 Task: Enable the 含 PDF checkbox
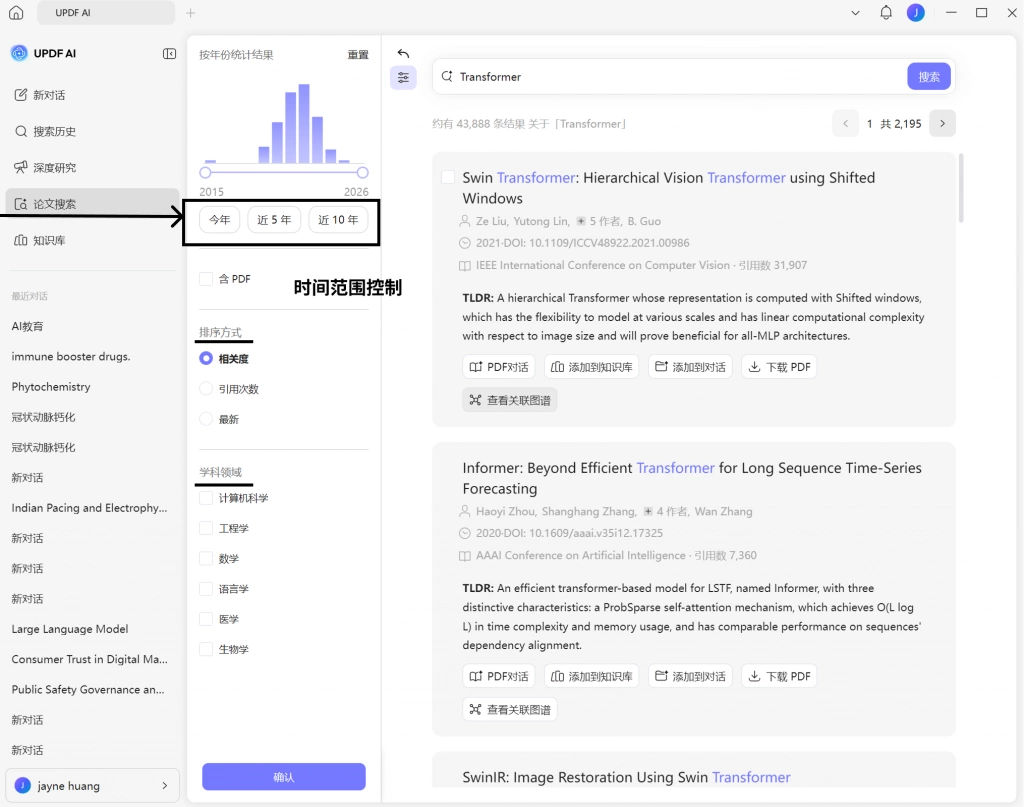point(206,279)
